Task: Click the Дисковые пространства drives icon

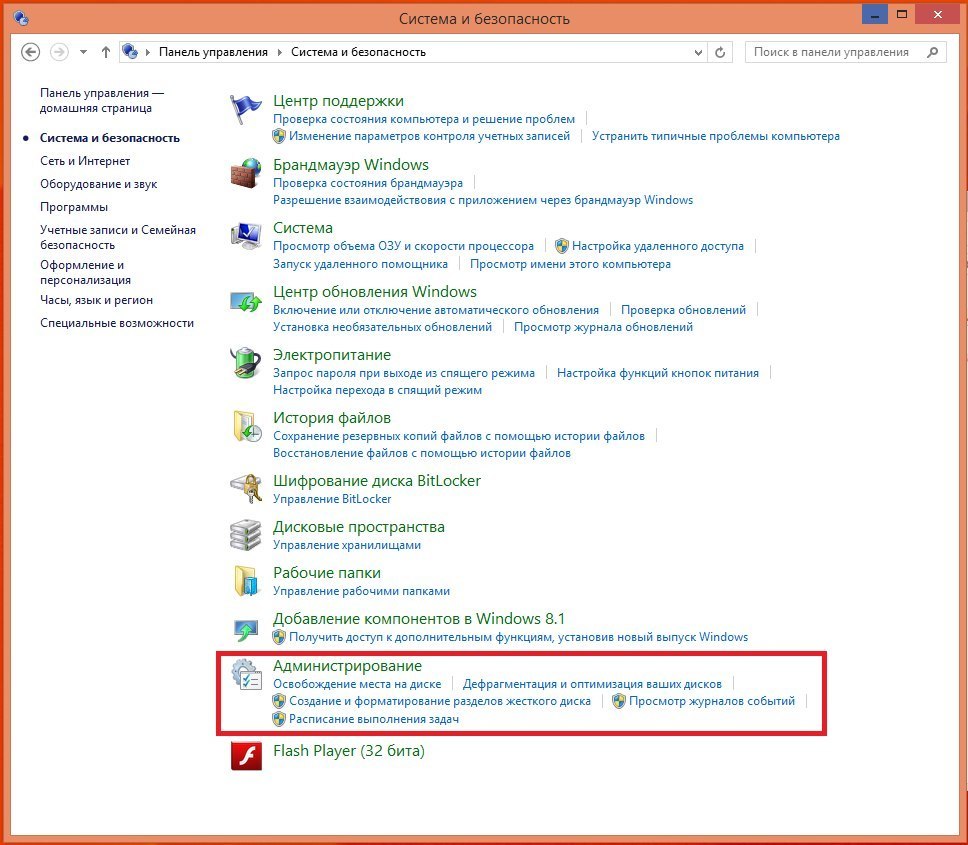Action: (x=246, y=534)
